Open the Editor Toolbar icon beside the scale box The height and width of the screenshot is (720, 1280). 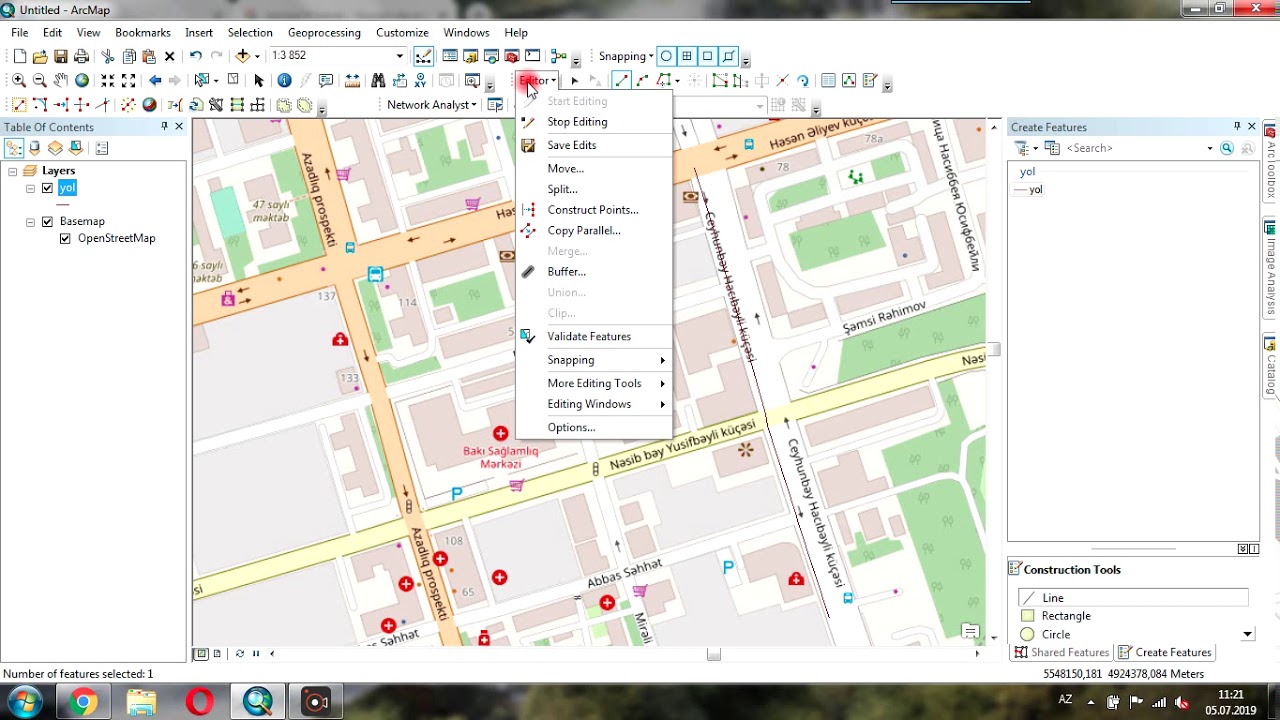[424, 56]
